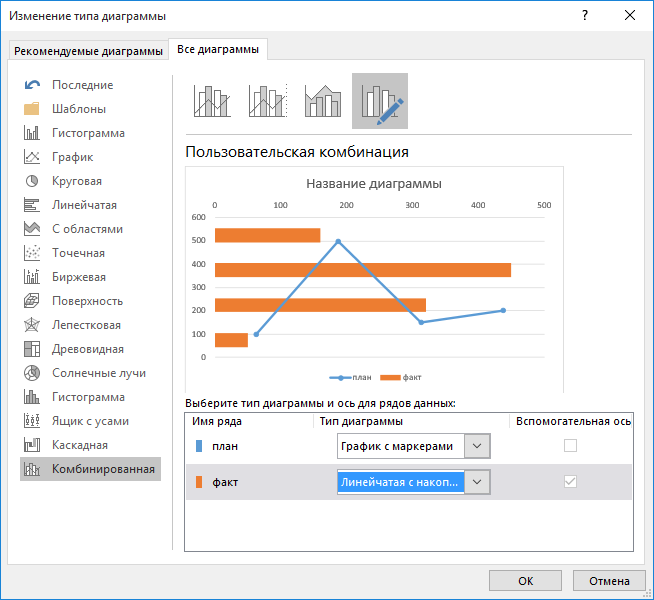Click the Шаблоны folder icon
Screen dimensions: 654x600
click(x=32, y=109)
